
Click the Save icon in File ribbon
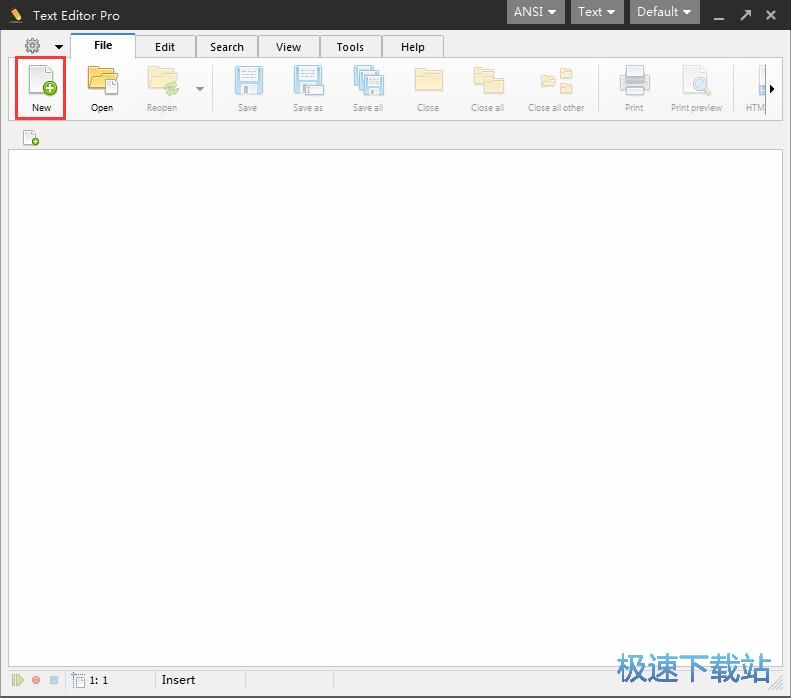[x=247, y=88]
